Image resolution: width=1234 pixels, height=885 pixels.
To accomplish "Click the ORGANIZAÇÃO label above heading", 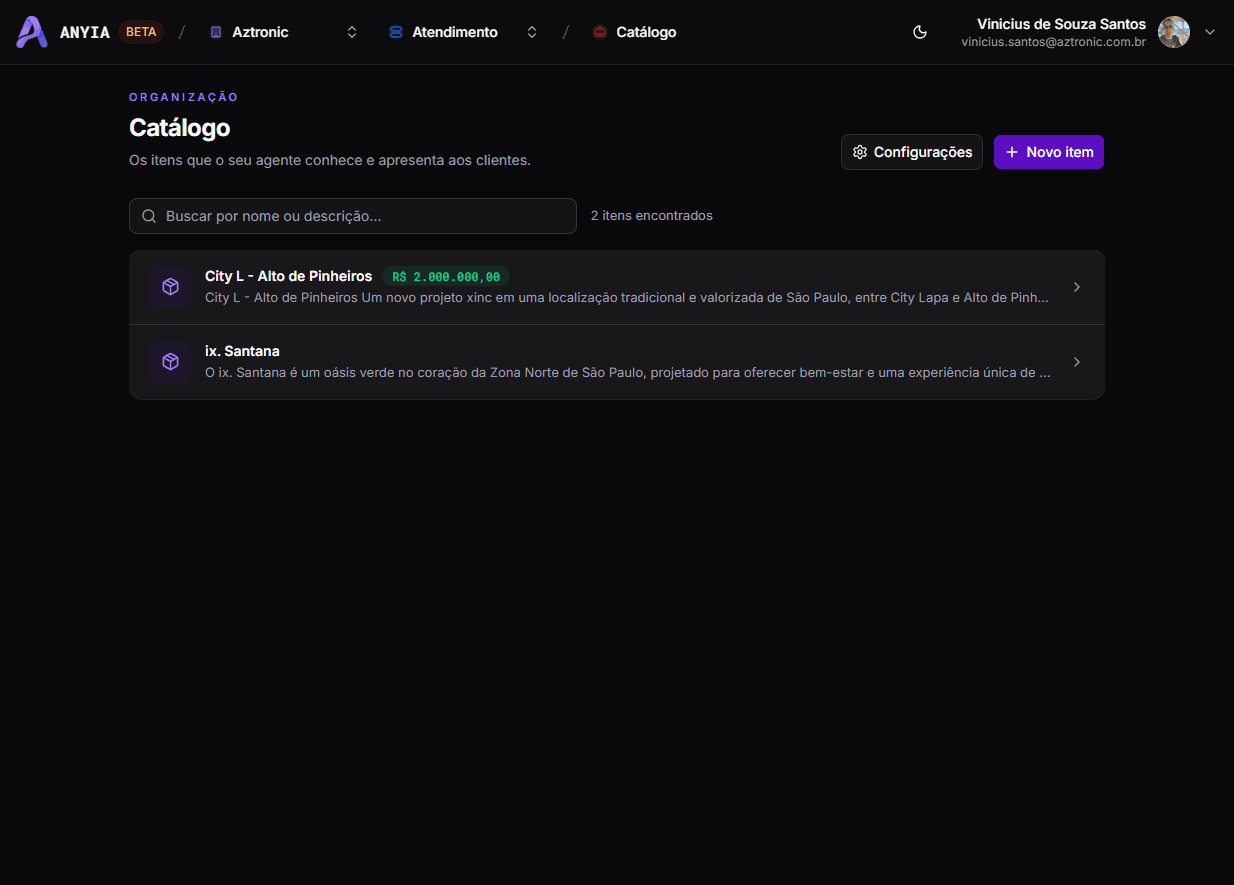I will click(184, 97).
